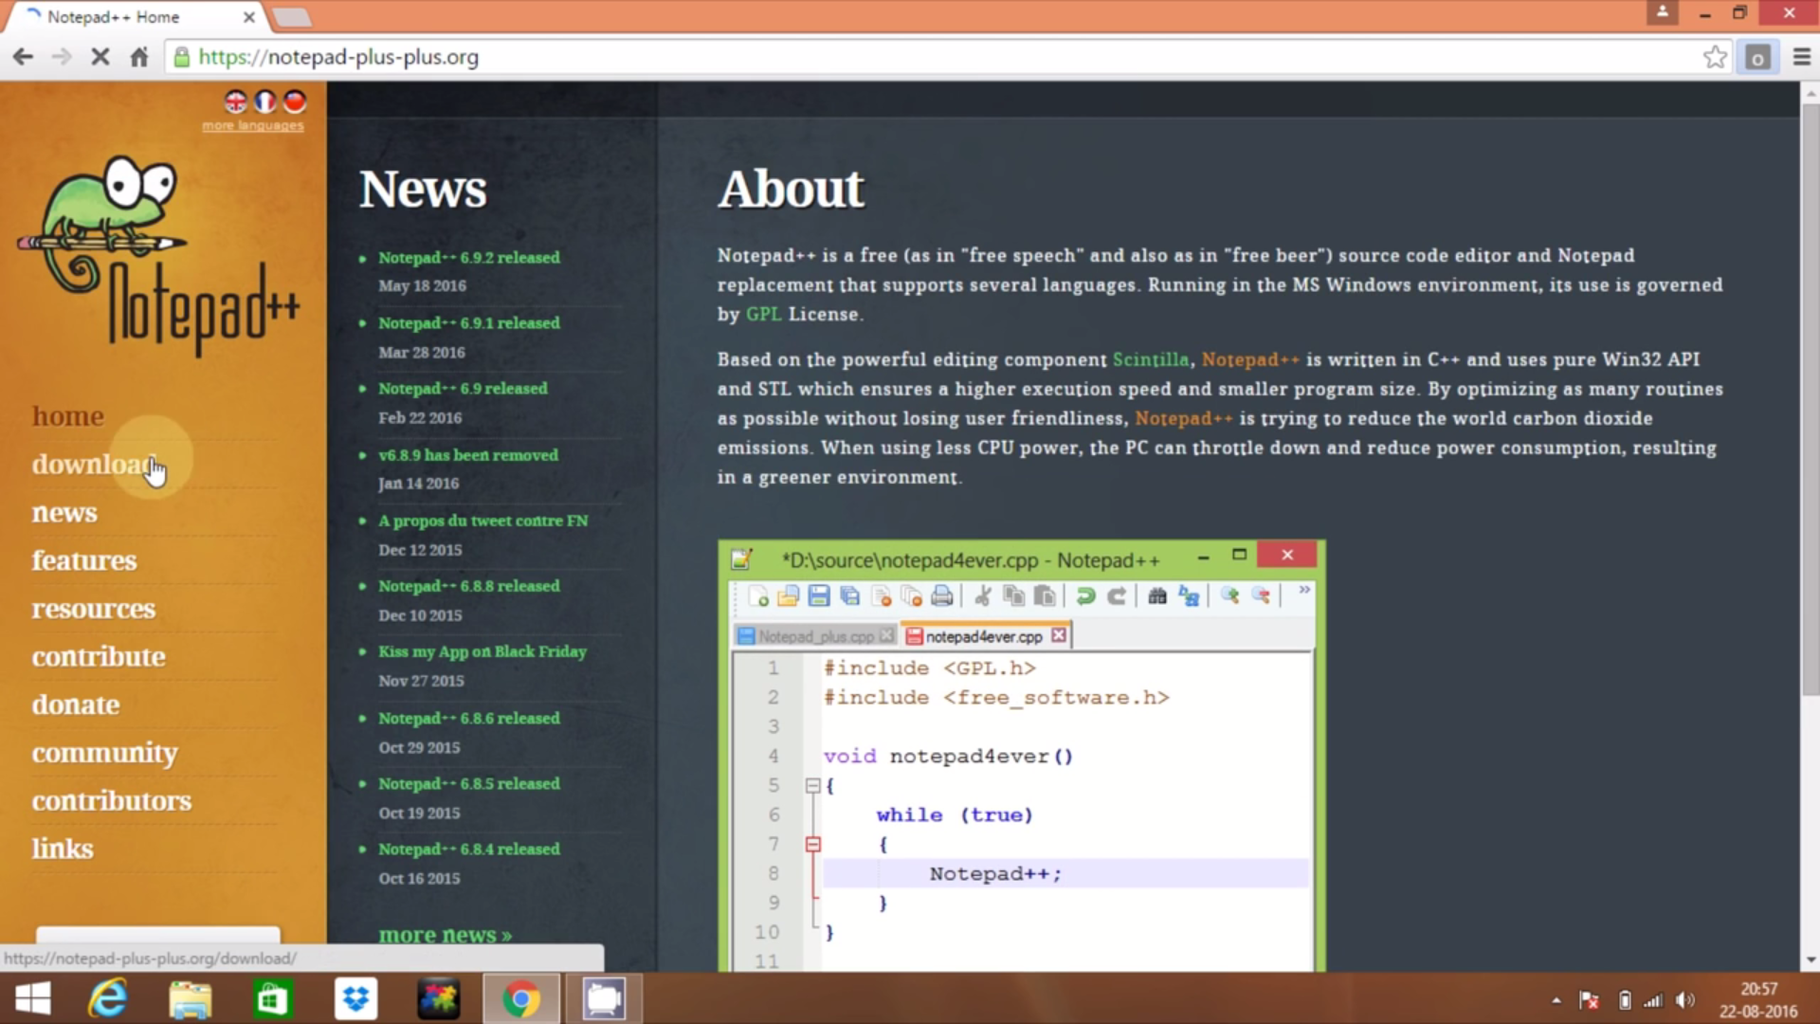This screenshot has height=1024, width=1820.
Task: Open the Action Center flag icon
Action: (x=1589, y=1000)
